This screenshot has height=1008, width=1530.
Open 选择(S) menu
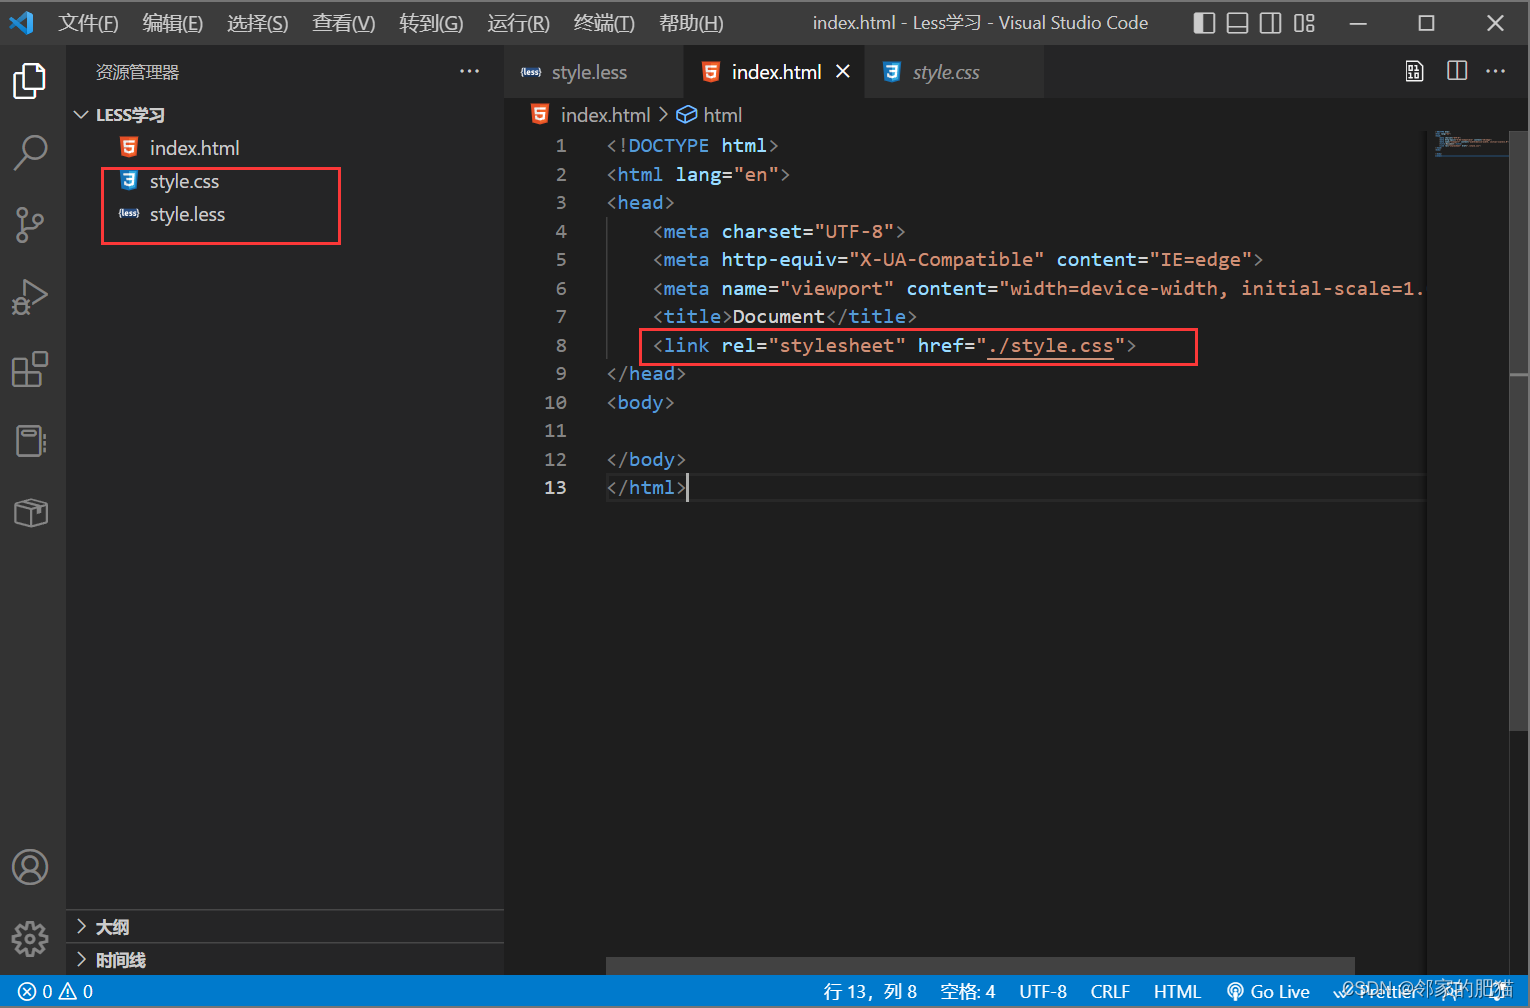click(257, 23)
